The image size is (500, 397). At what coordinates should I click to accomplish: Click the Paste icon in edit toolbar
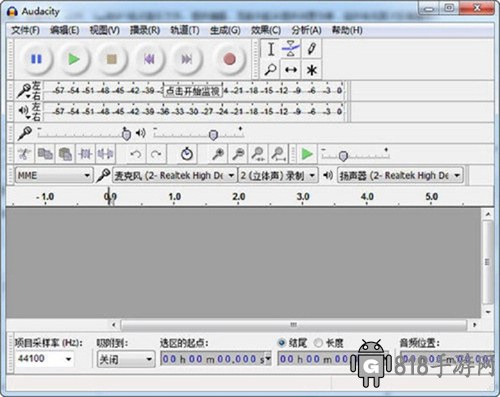[x=65, y=154]
